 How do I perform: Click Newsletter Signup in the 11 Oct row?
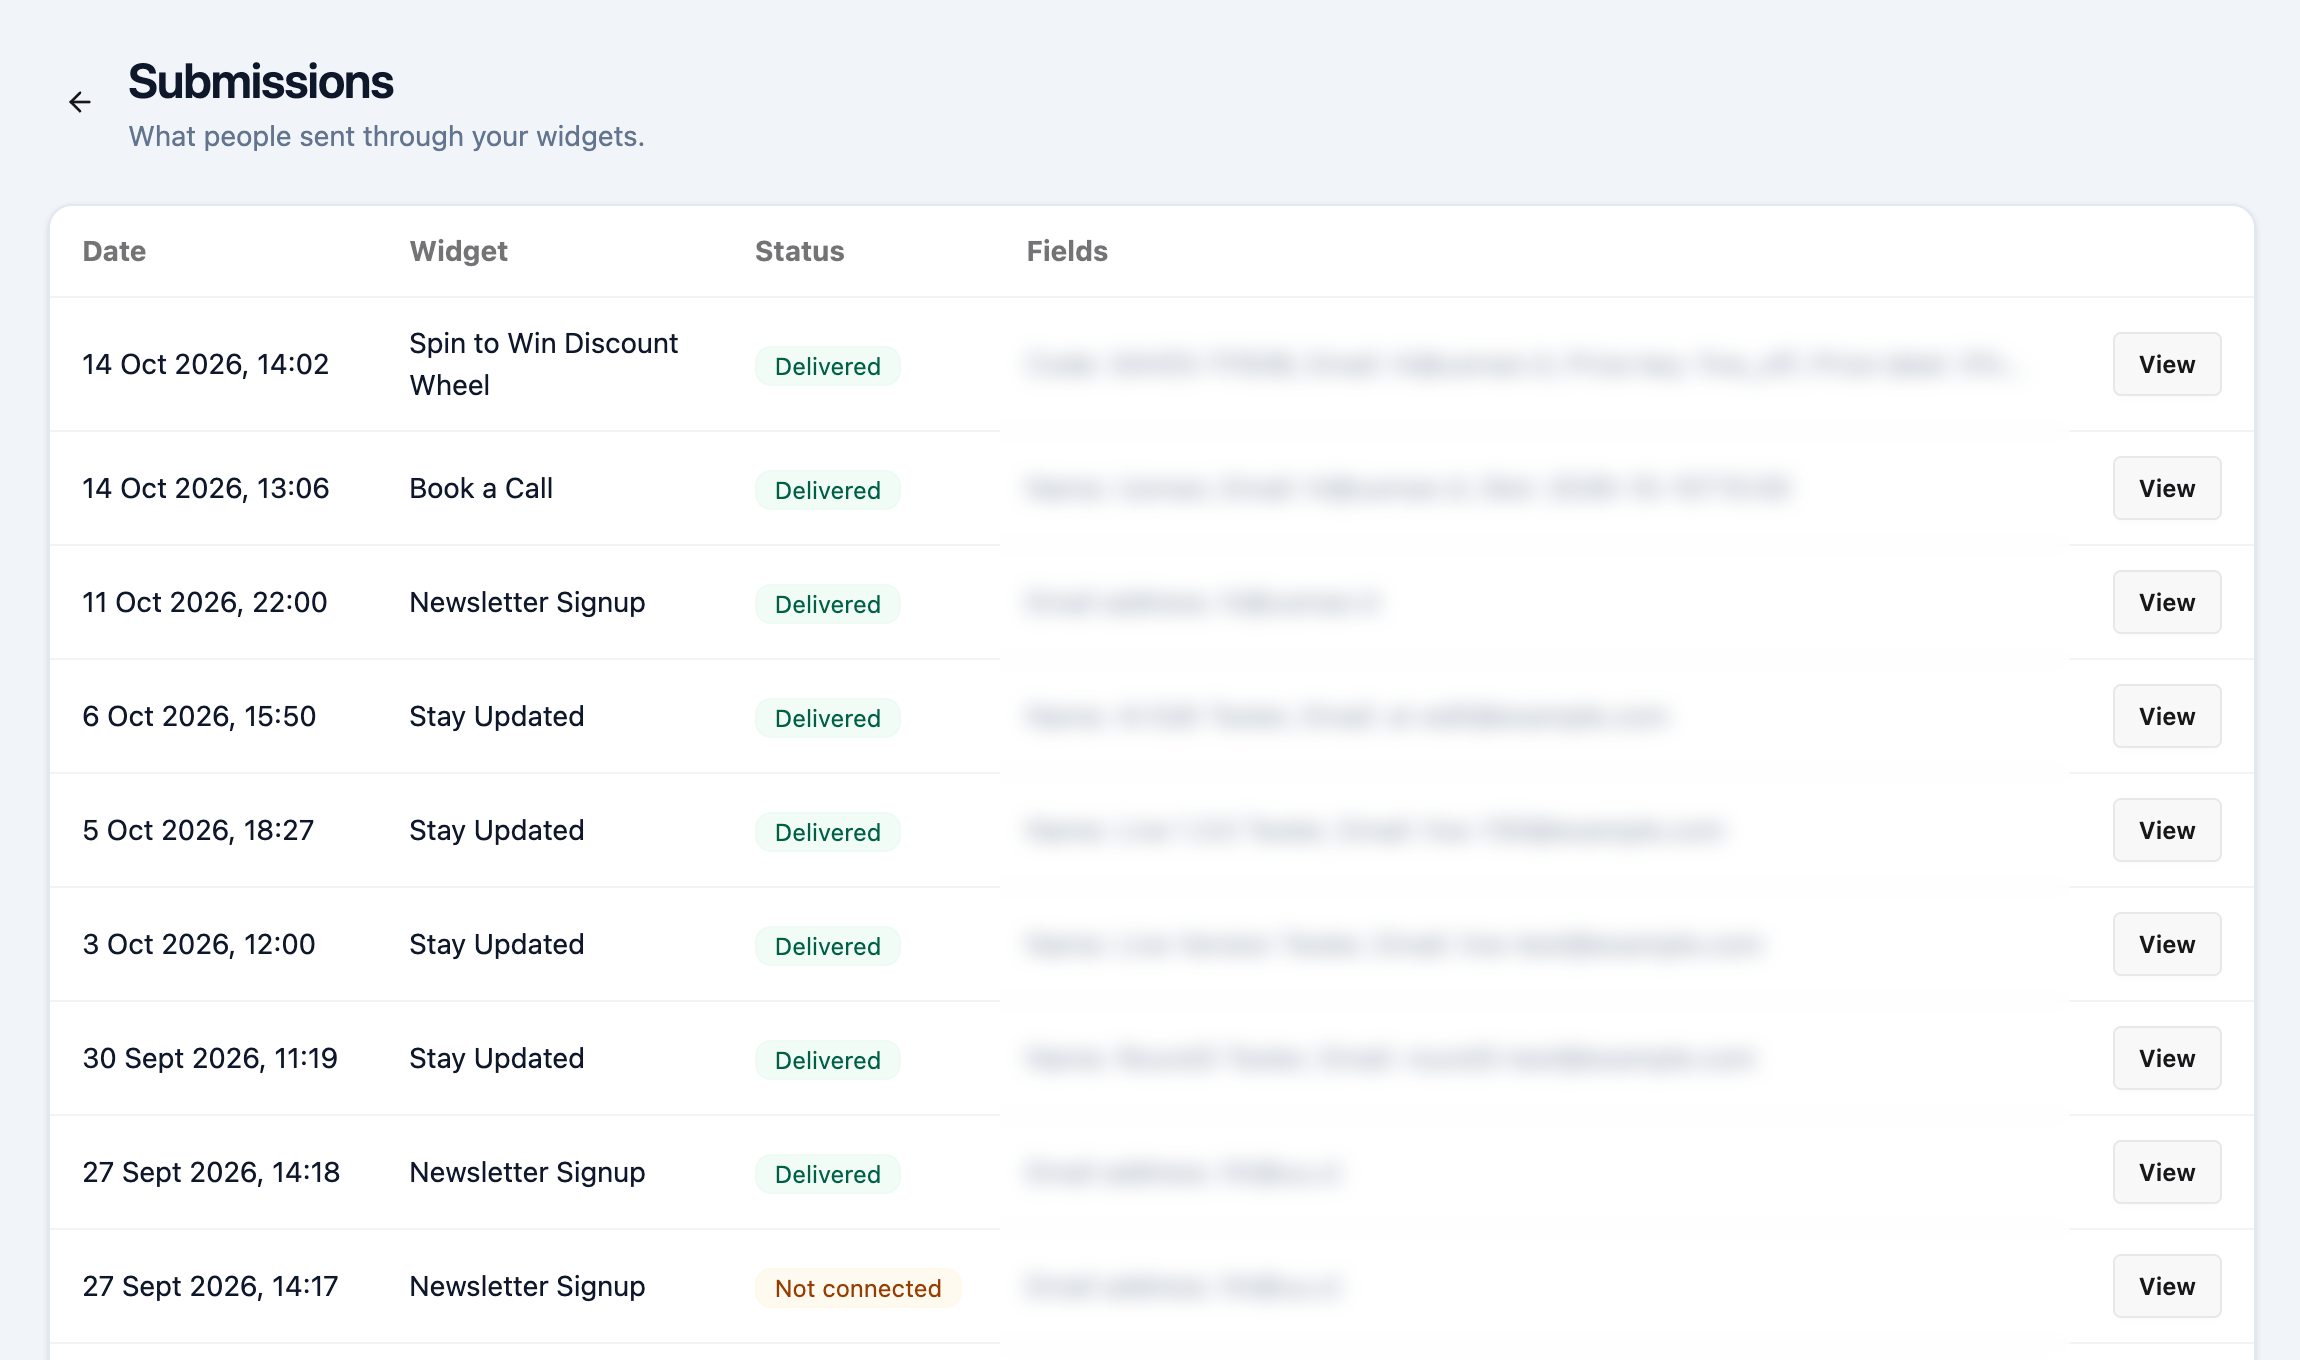pos(527,602)
